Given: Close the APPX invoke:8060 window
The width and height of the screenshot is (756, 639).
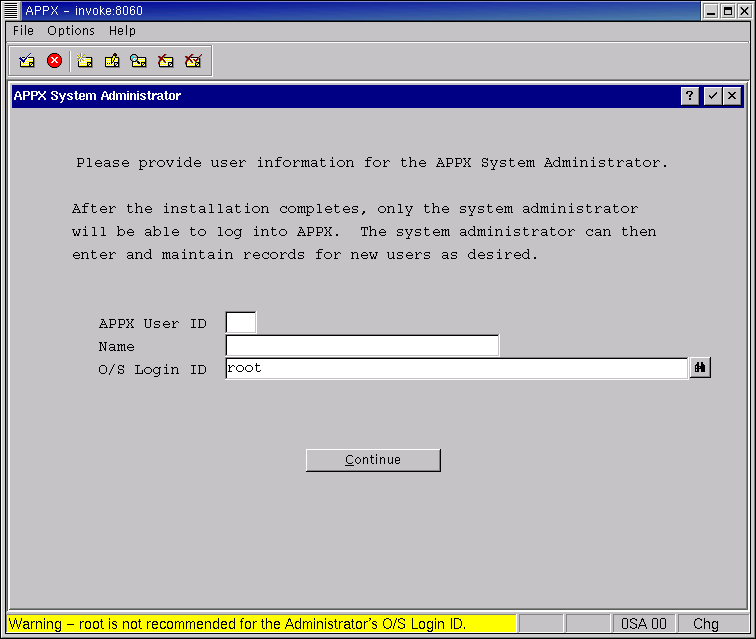Looking at the screenshot, I should coord(744,11).
